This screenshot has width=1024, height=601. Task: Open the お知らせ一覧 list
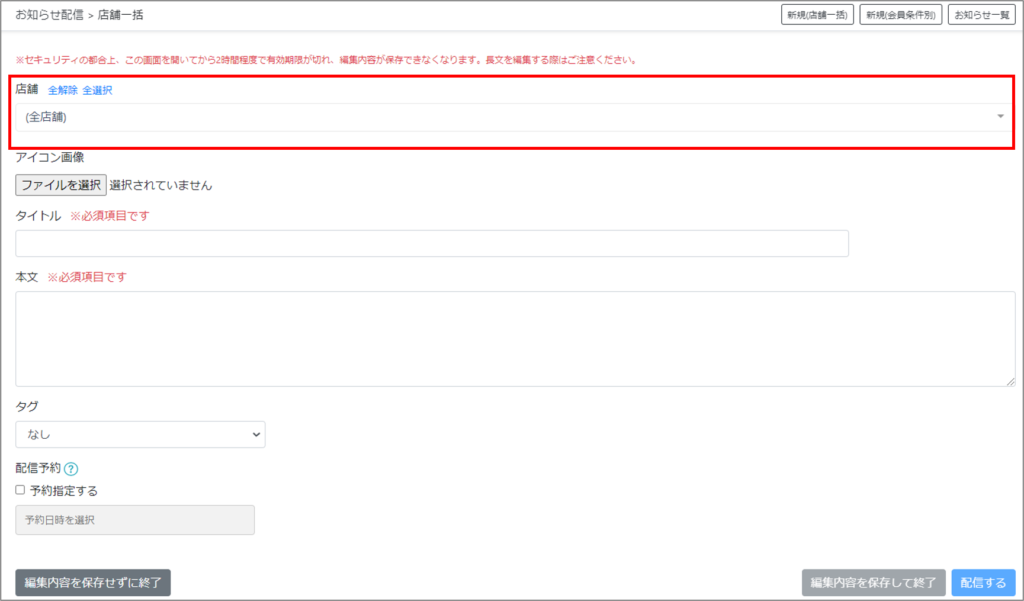point(981,15)
